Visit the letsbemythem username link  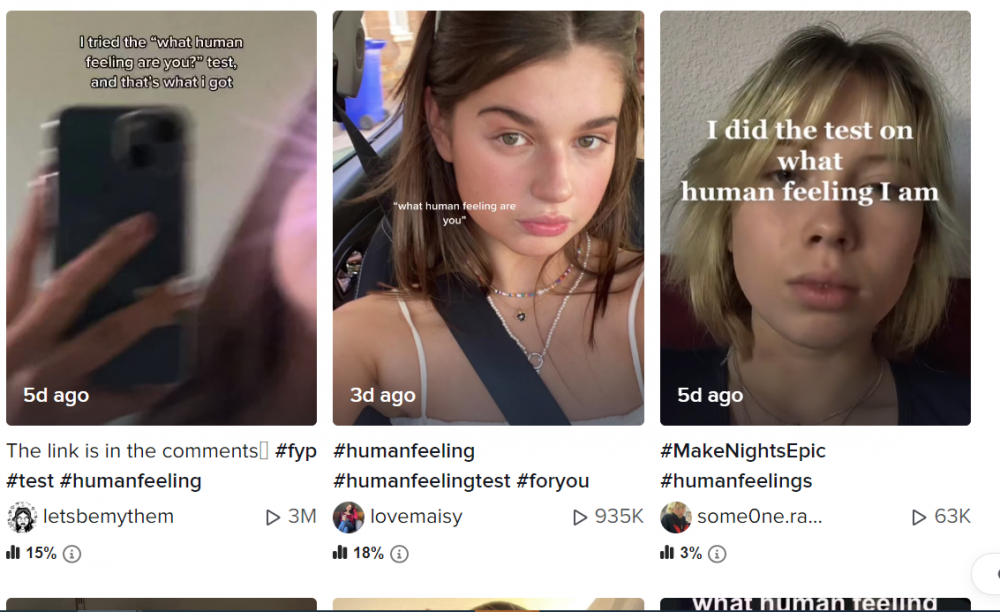pos(108,517)
